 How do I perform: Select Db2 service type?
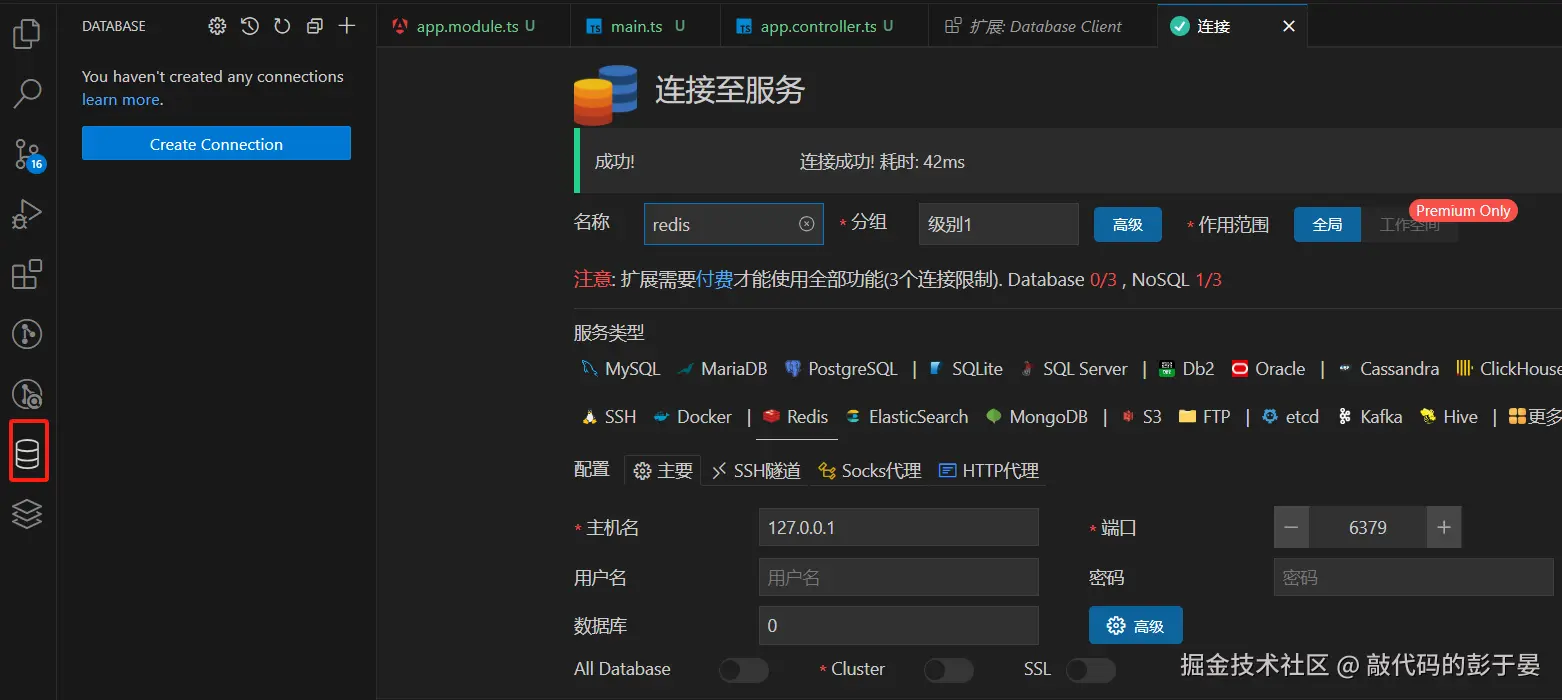(1186, 369)
